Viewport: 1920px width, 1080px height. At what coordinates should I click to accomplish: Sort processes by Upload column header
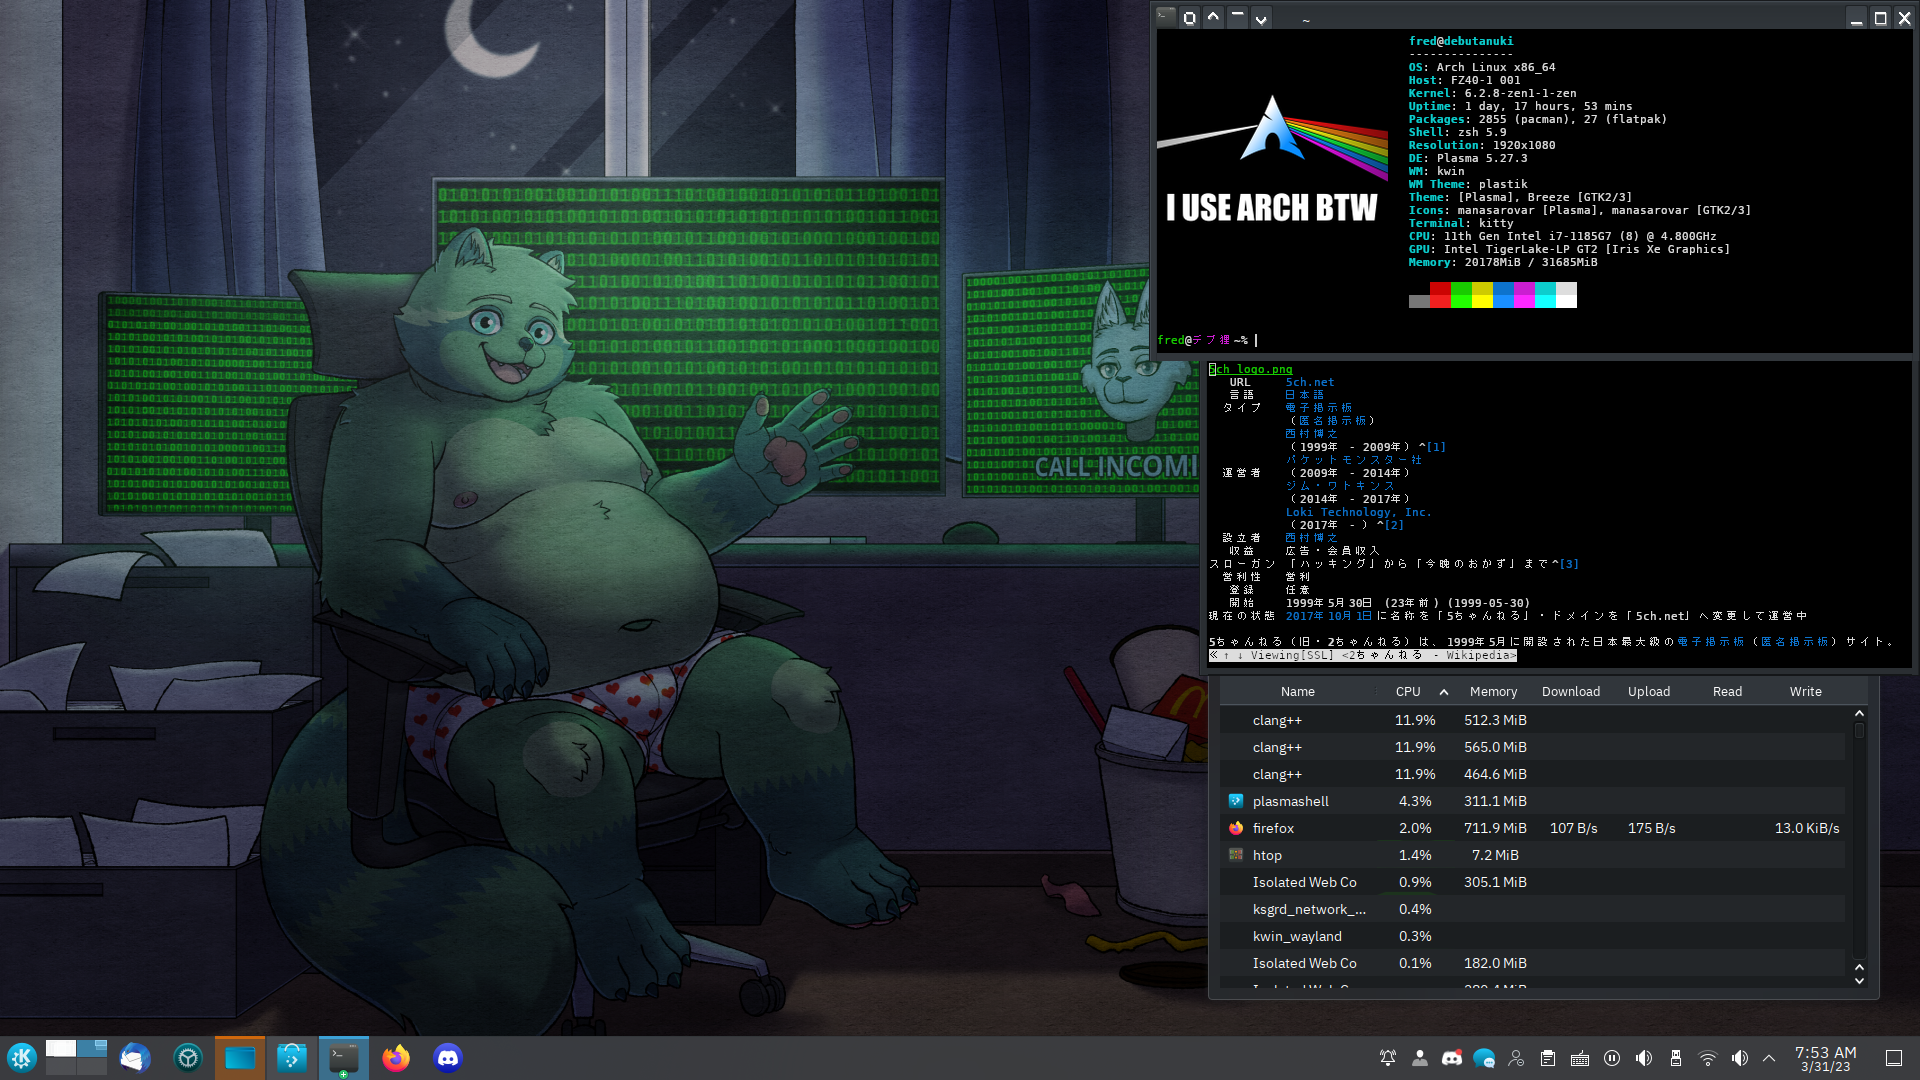pyautogui.click(x=1649, y=692)
